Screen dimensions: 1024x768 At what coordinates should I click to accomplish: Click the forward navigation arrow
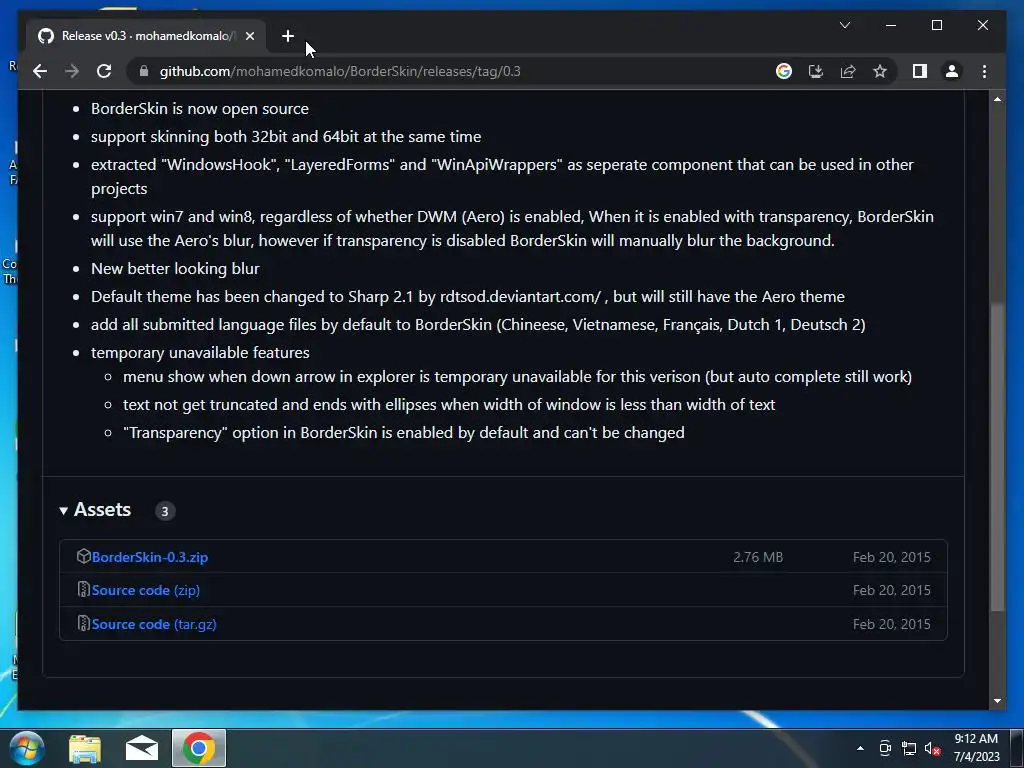[x=72, y=71]
